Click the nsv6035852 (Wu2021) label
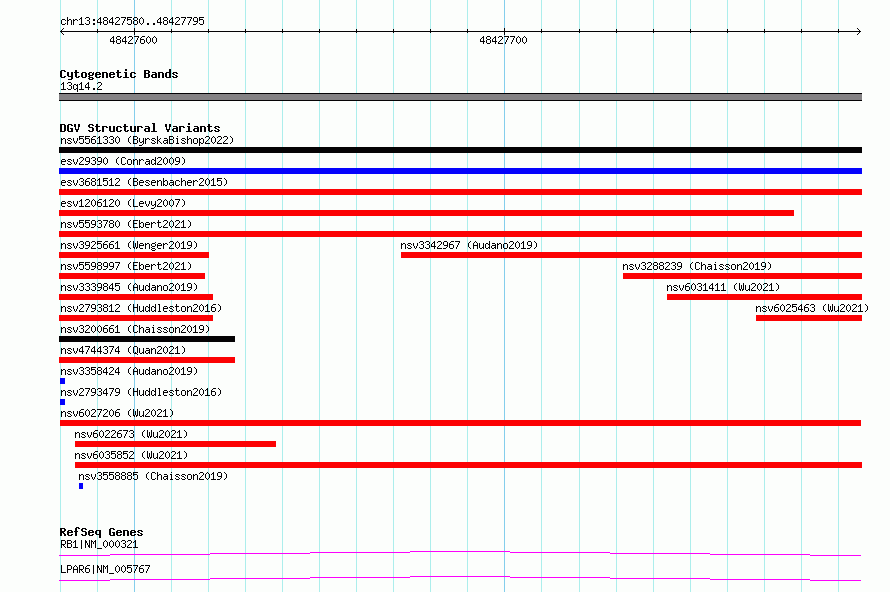 [131, 455]
